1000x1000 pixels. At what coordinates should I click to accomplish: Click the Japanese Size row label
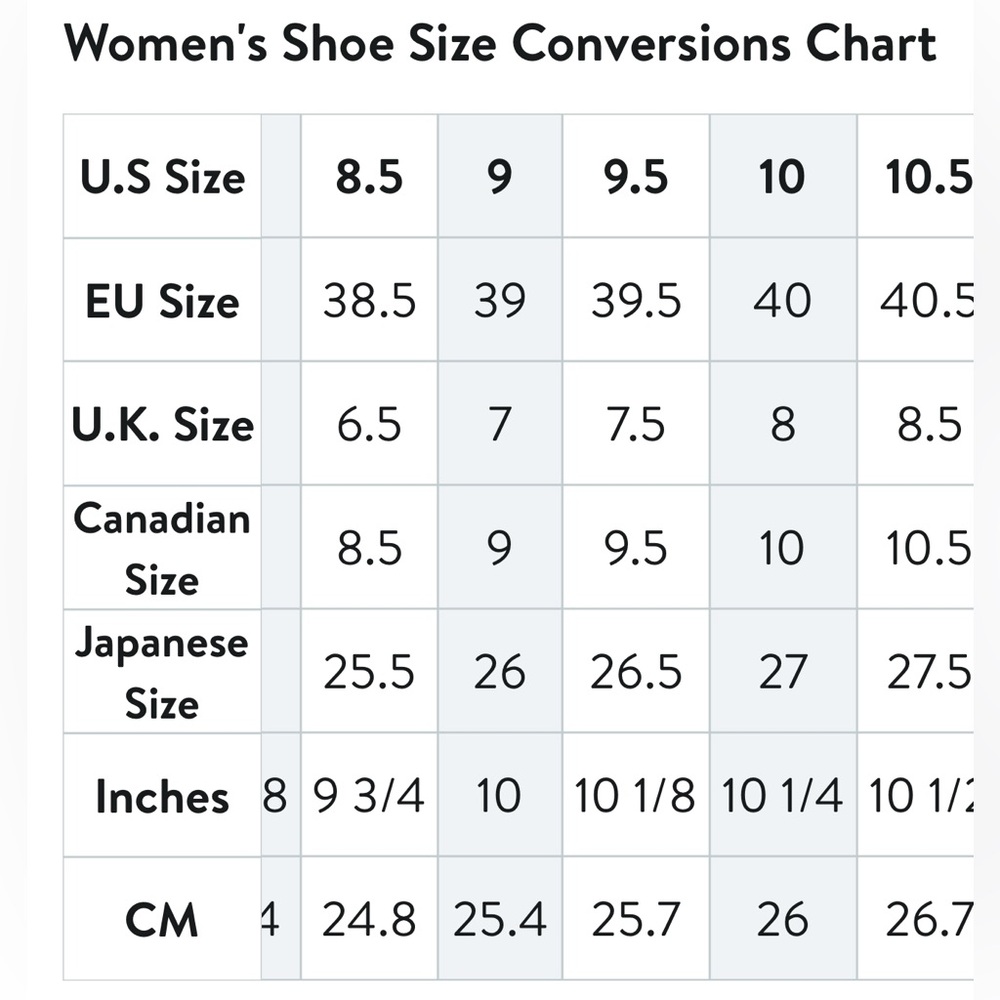(x=162, y=671)
